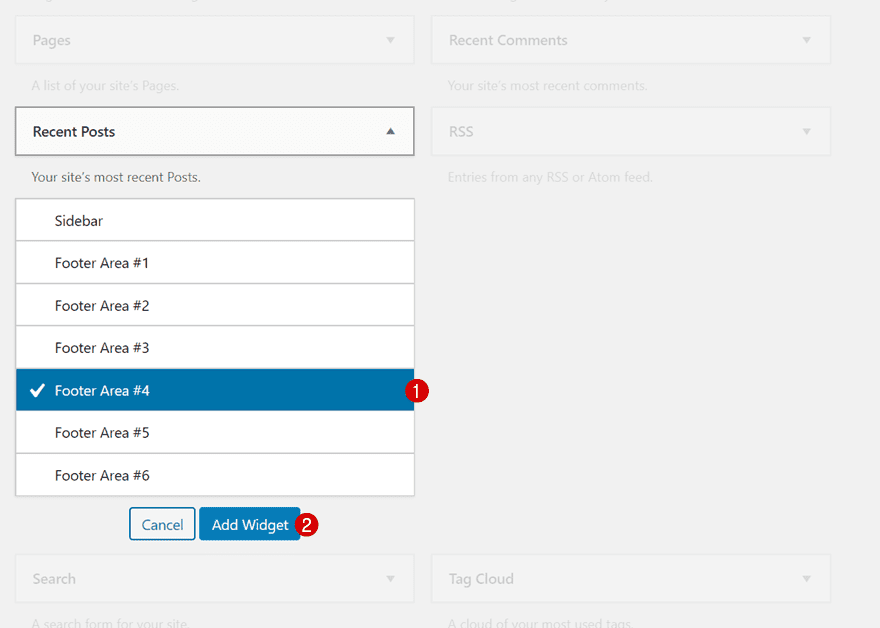Viewport: 880px width, 628px height.
Task: Open the RSS widget dropdown arrow
Action: click(808, 131)
